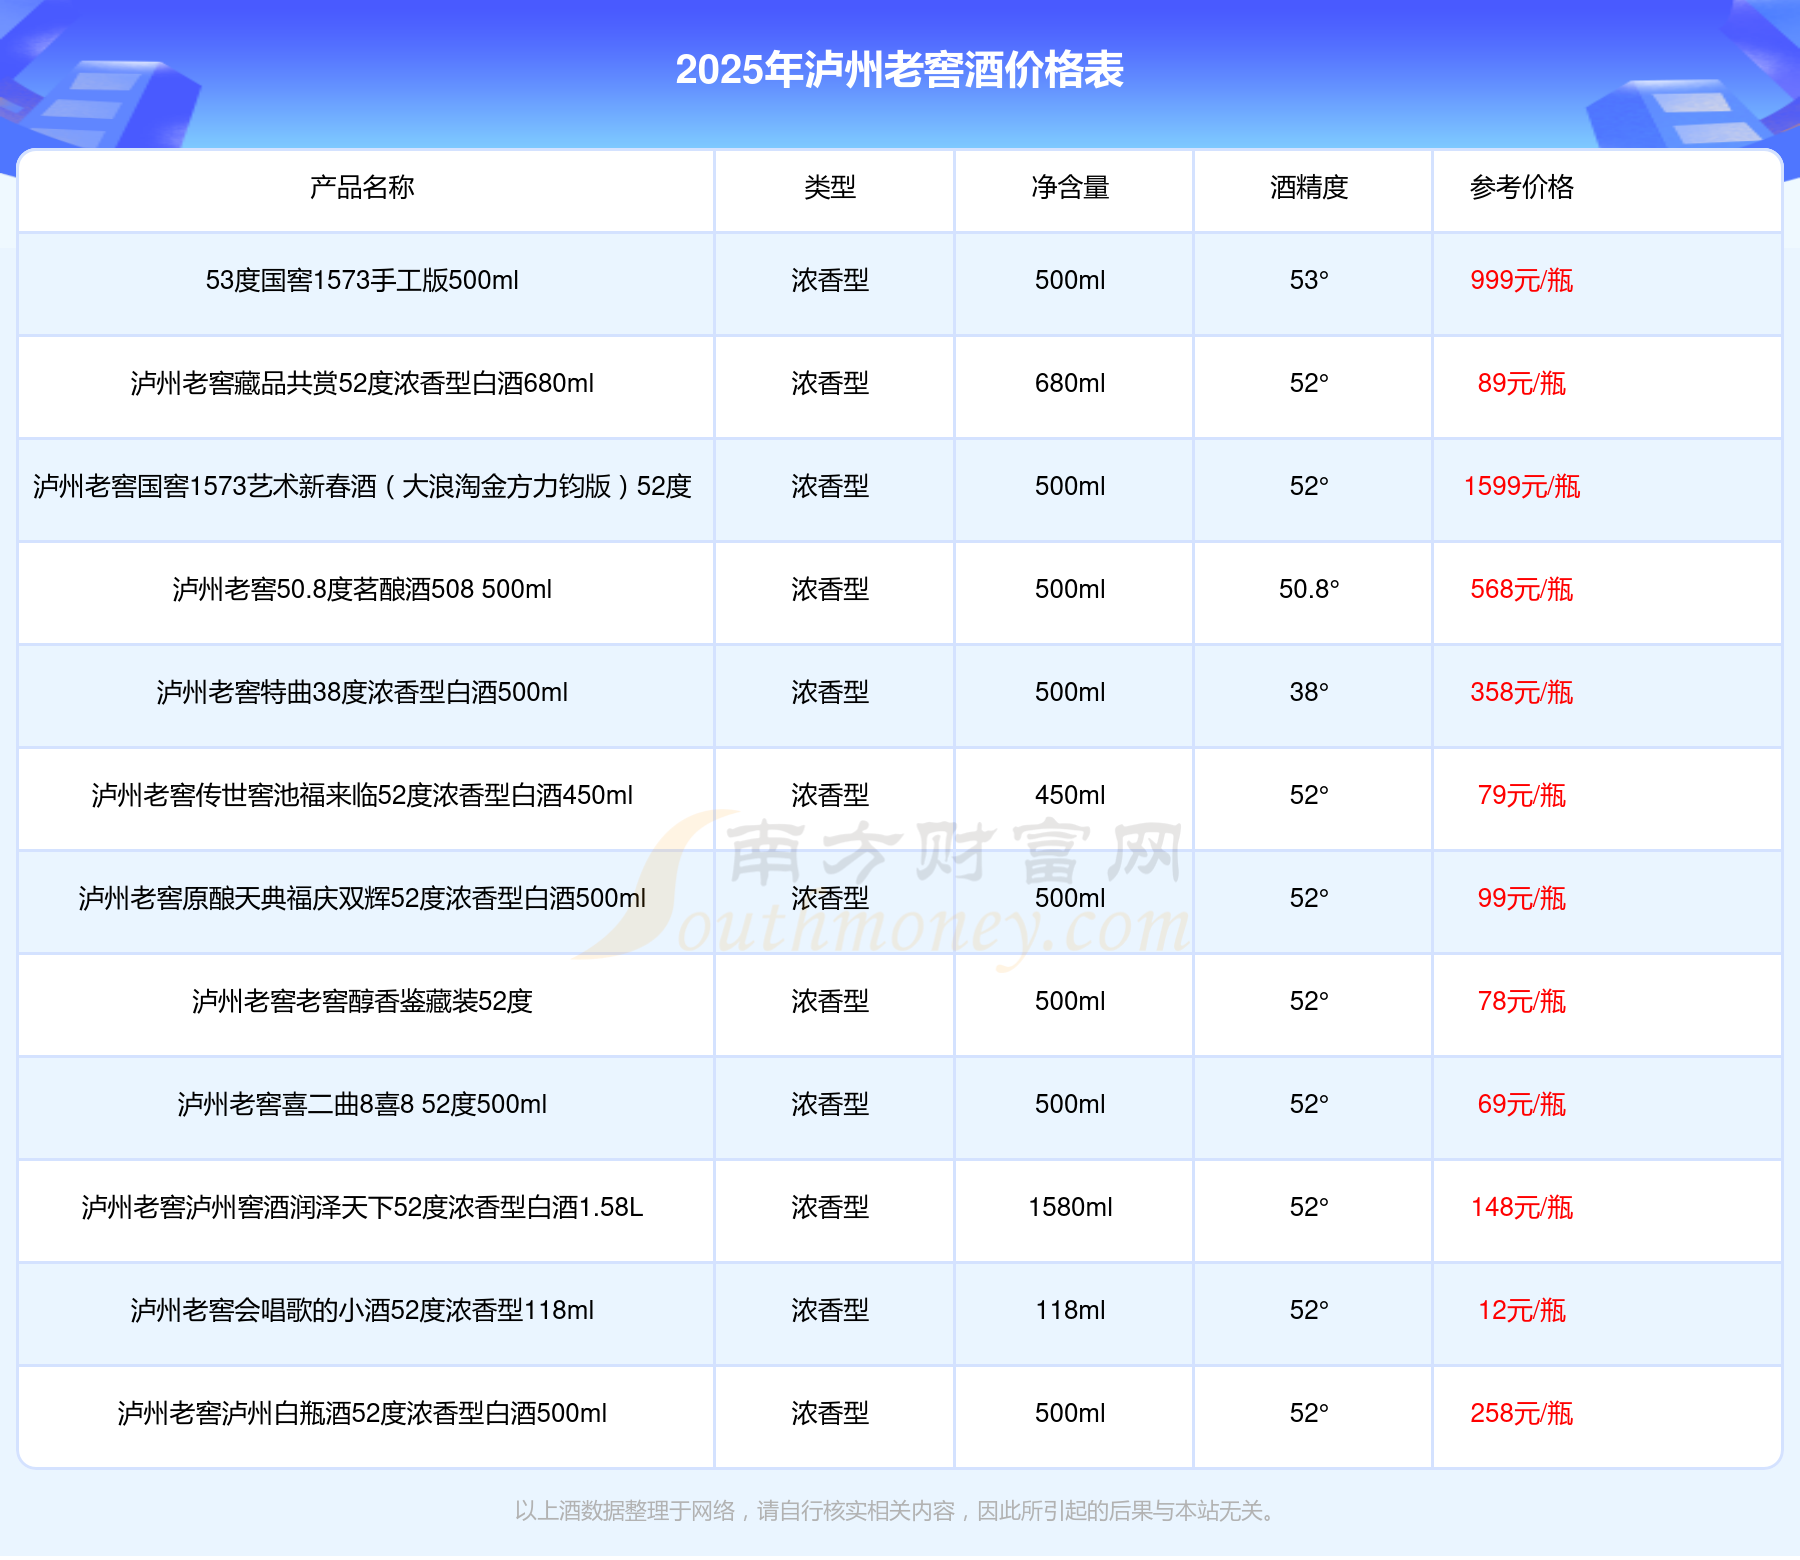Click 500ml in the 茗酿酒508 row
The image size is (1800, 1560).
(1070, 589)
